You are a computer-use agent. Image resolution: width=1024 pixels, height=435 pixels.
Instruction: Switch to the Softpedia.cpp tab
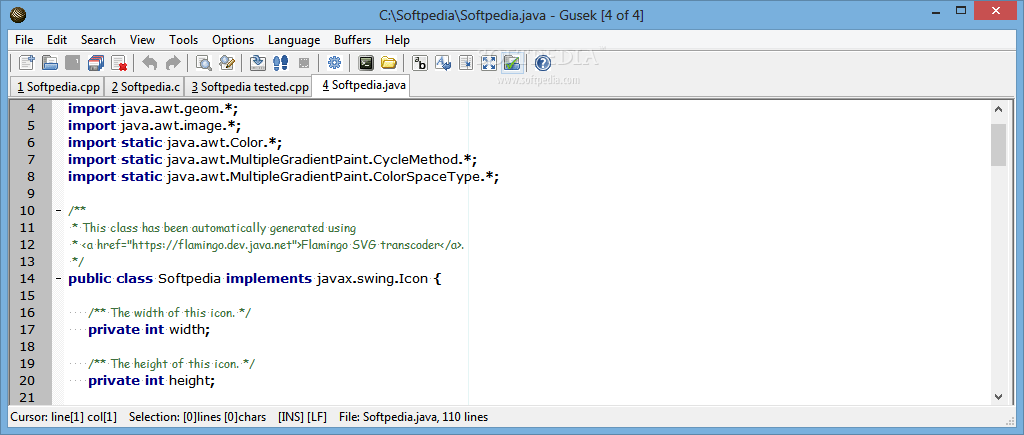pyautogui.click(x=58, y=87)
